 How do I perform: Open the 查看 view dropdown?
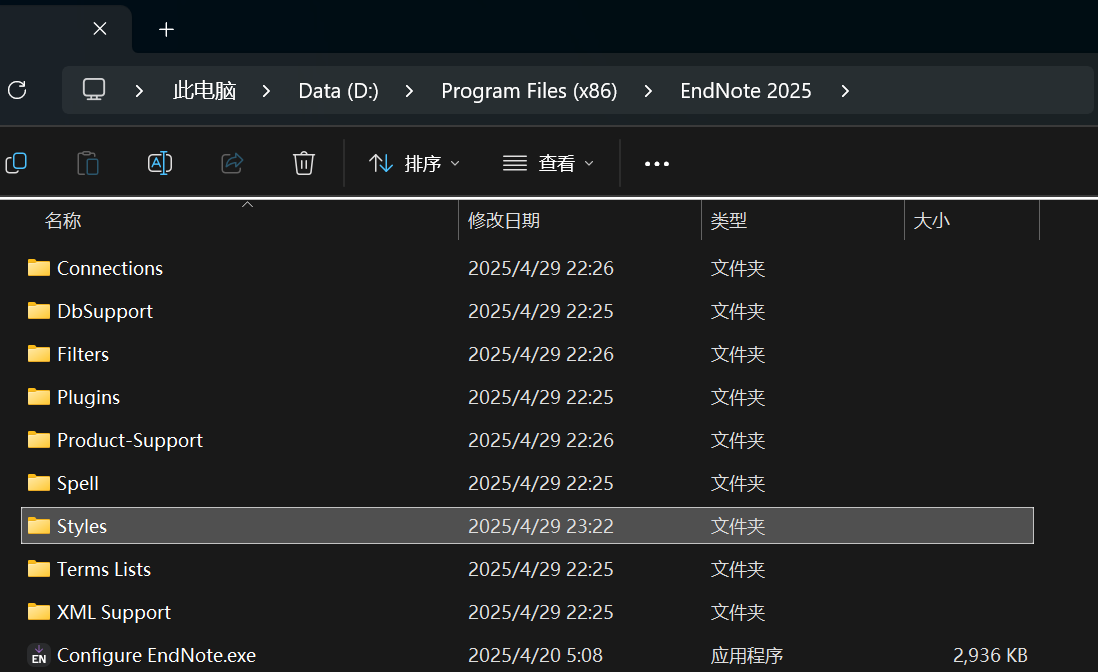pos(548,164)
